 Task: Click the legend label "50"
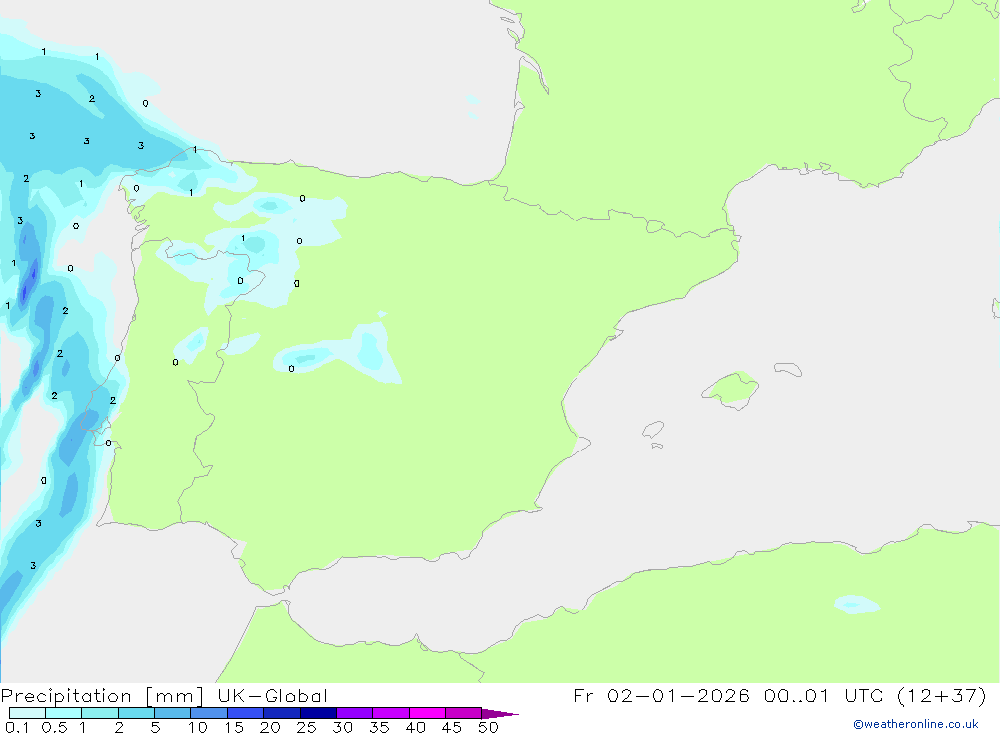488,727
